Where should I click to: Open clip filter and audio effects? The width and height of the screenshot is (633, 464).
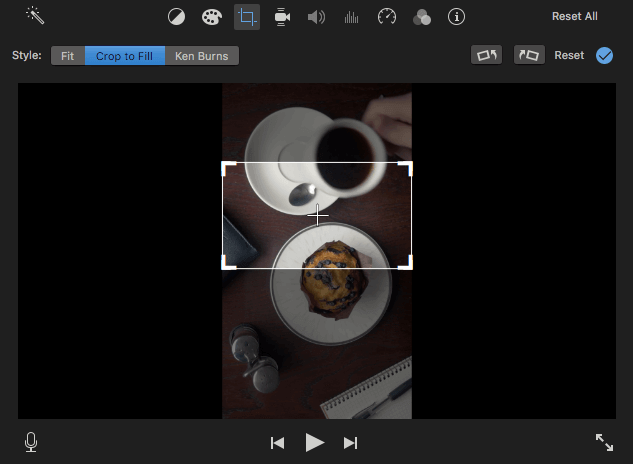pos(422,17)
